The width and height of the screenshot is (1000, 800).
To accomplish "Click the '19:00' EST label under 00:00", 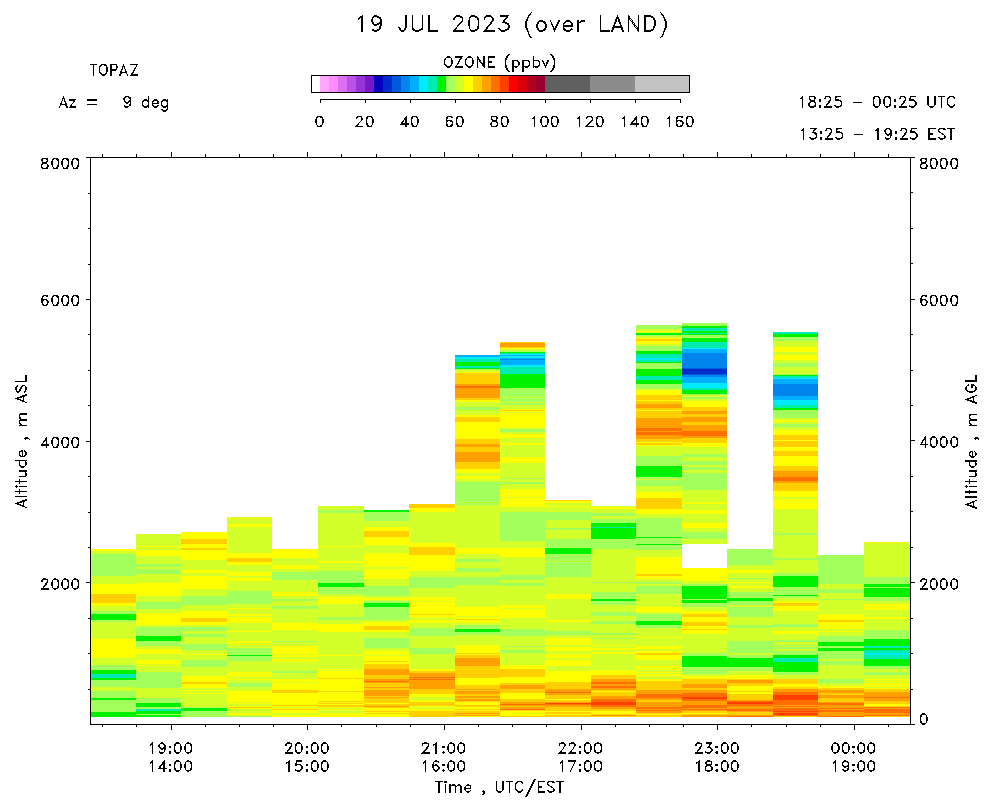I will point(854,766).
